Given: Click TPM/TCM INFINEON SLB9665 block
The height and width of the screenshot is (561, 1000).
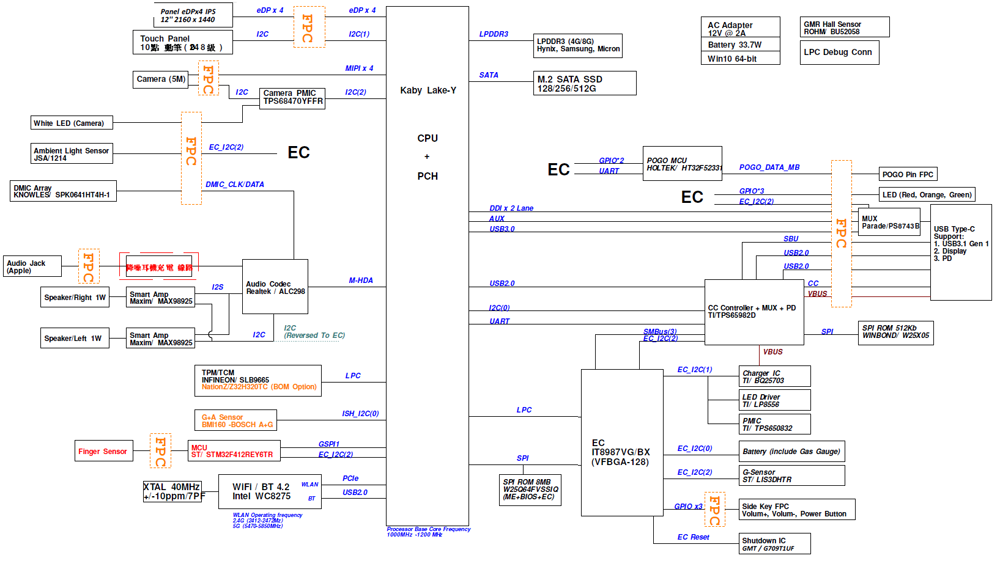Looking at the screenshot, I should pyautogui.click(x=258, y=381).
